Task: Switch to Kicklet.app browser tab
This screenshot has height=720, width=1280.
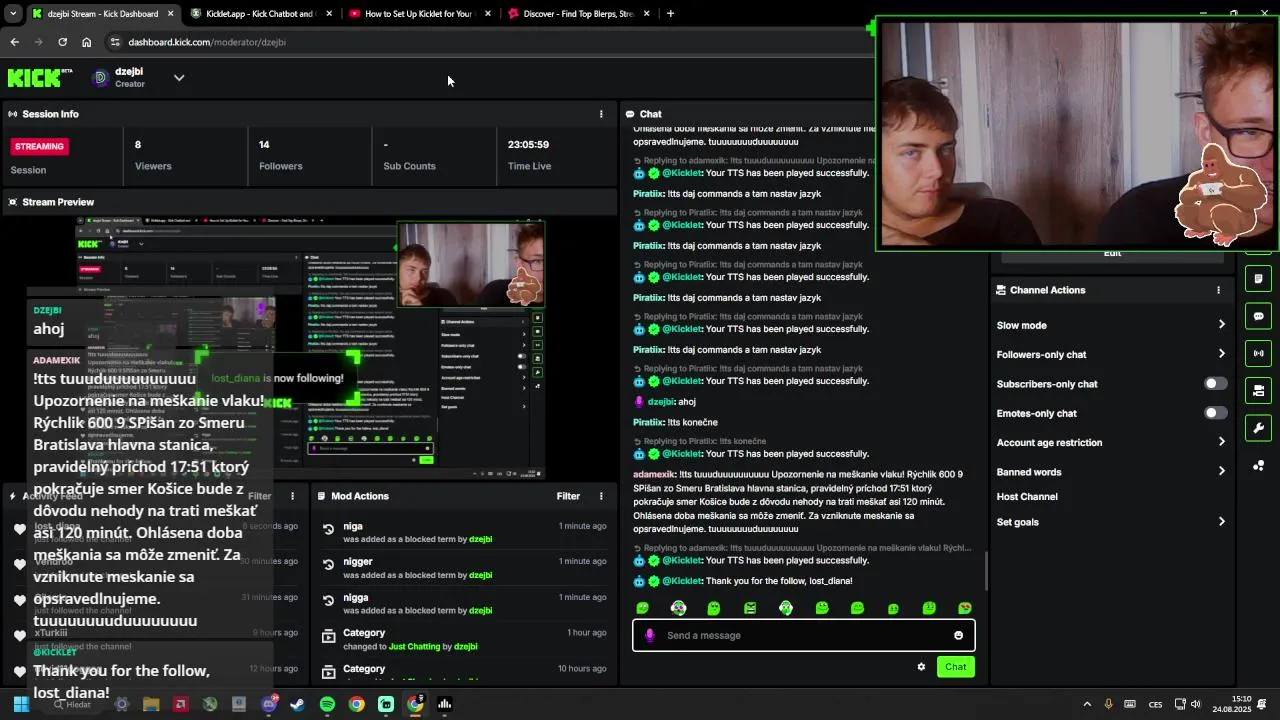Action: point(260,14)
